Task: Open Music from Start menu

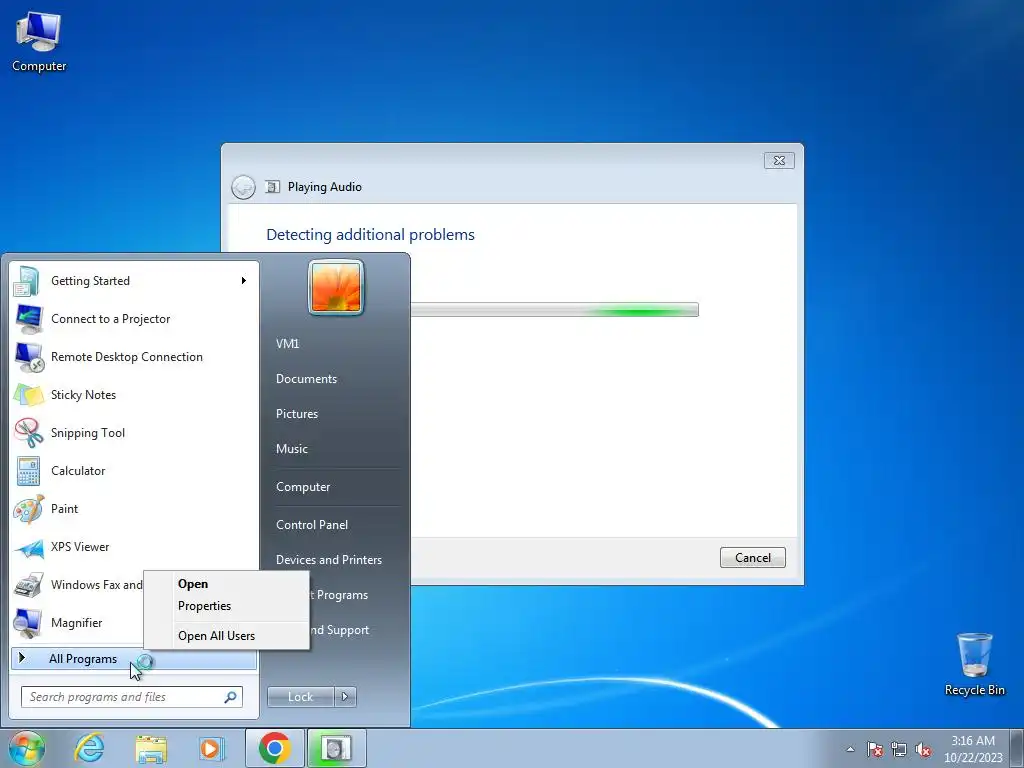Action: (291, 449)
